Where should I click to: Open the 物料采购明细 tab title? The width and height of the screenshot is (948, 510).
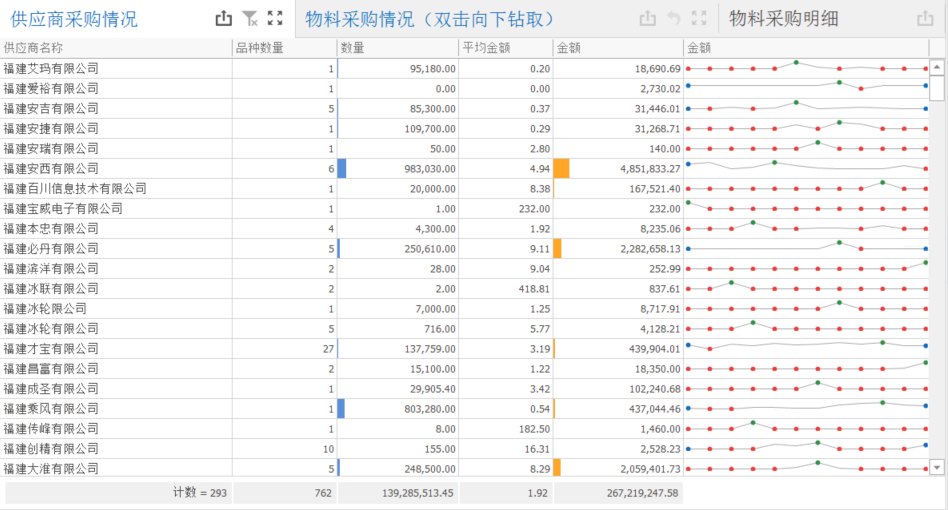coord(784,19)
